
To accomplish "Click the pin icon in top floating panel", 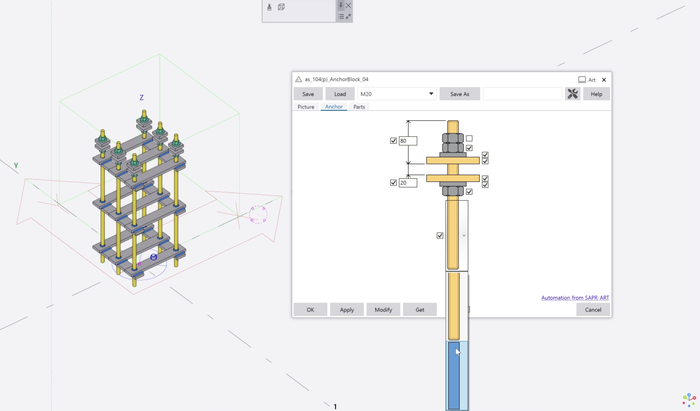I will tap(341, 6).
